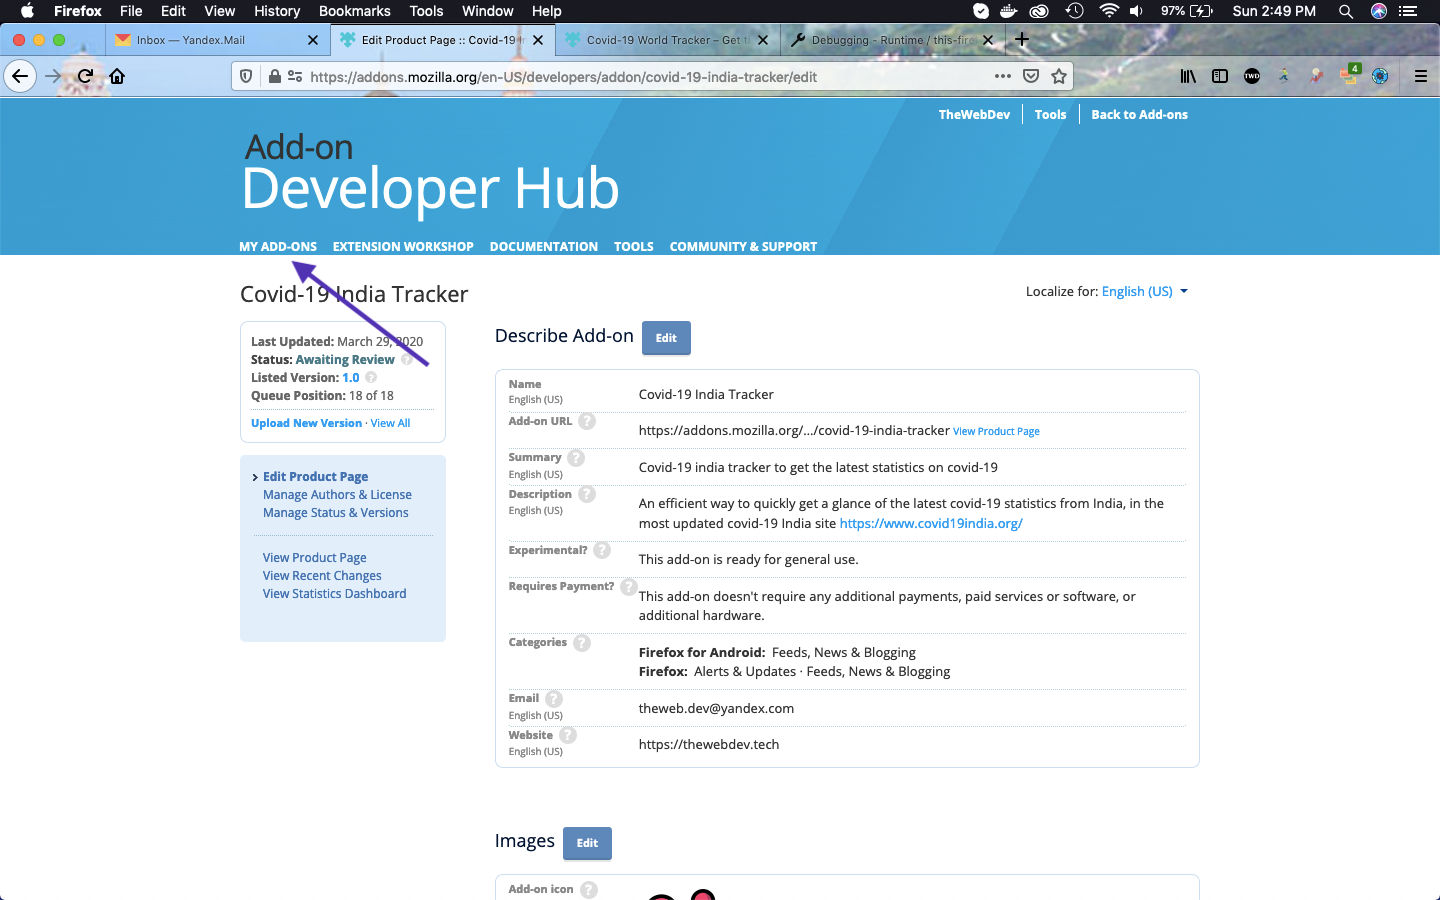The width and height of the screenshot is (1440, 900).
Task: Click the Time Machine menu bar icon
Action: coord(1074,11)
